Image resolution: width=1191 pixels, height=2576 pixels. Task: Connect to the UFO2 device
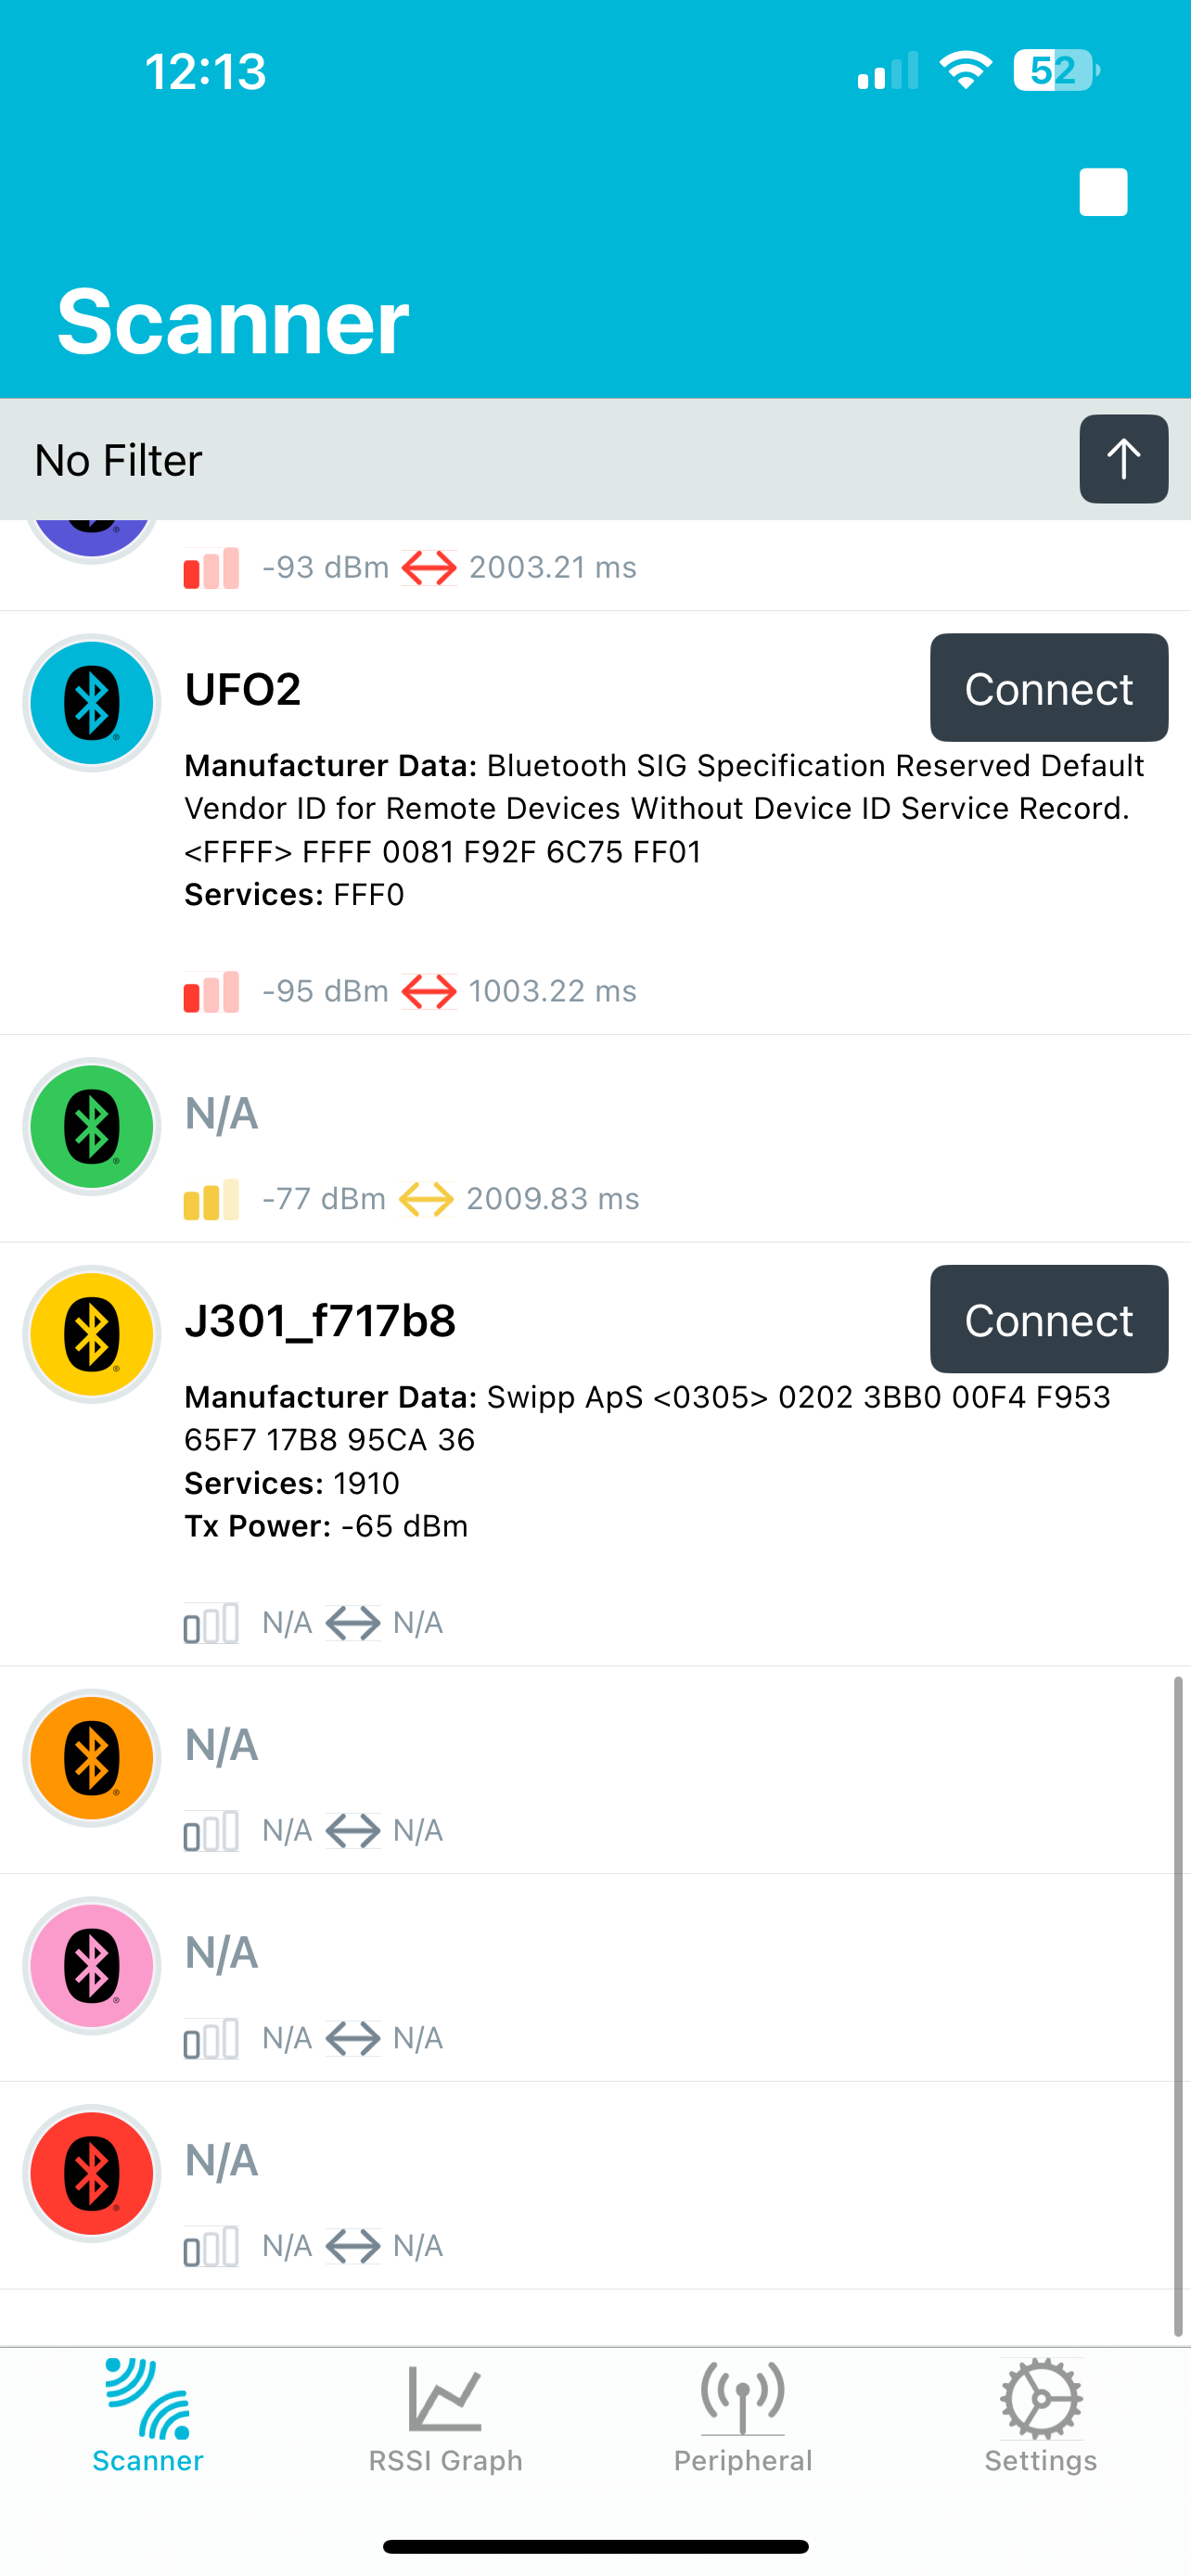tap(1049, 688)
